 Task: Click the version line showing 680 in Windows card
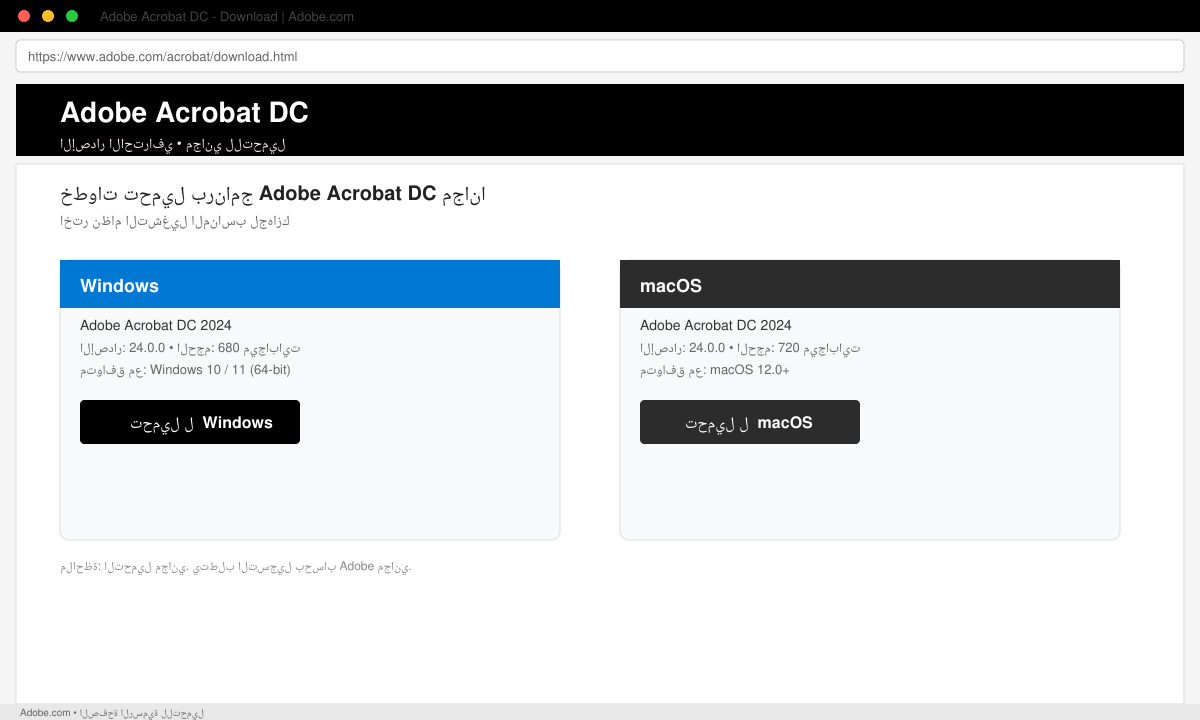[190, 348]
